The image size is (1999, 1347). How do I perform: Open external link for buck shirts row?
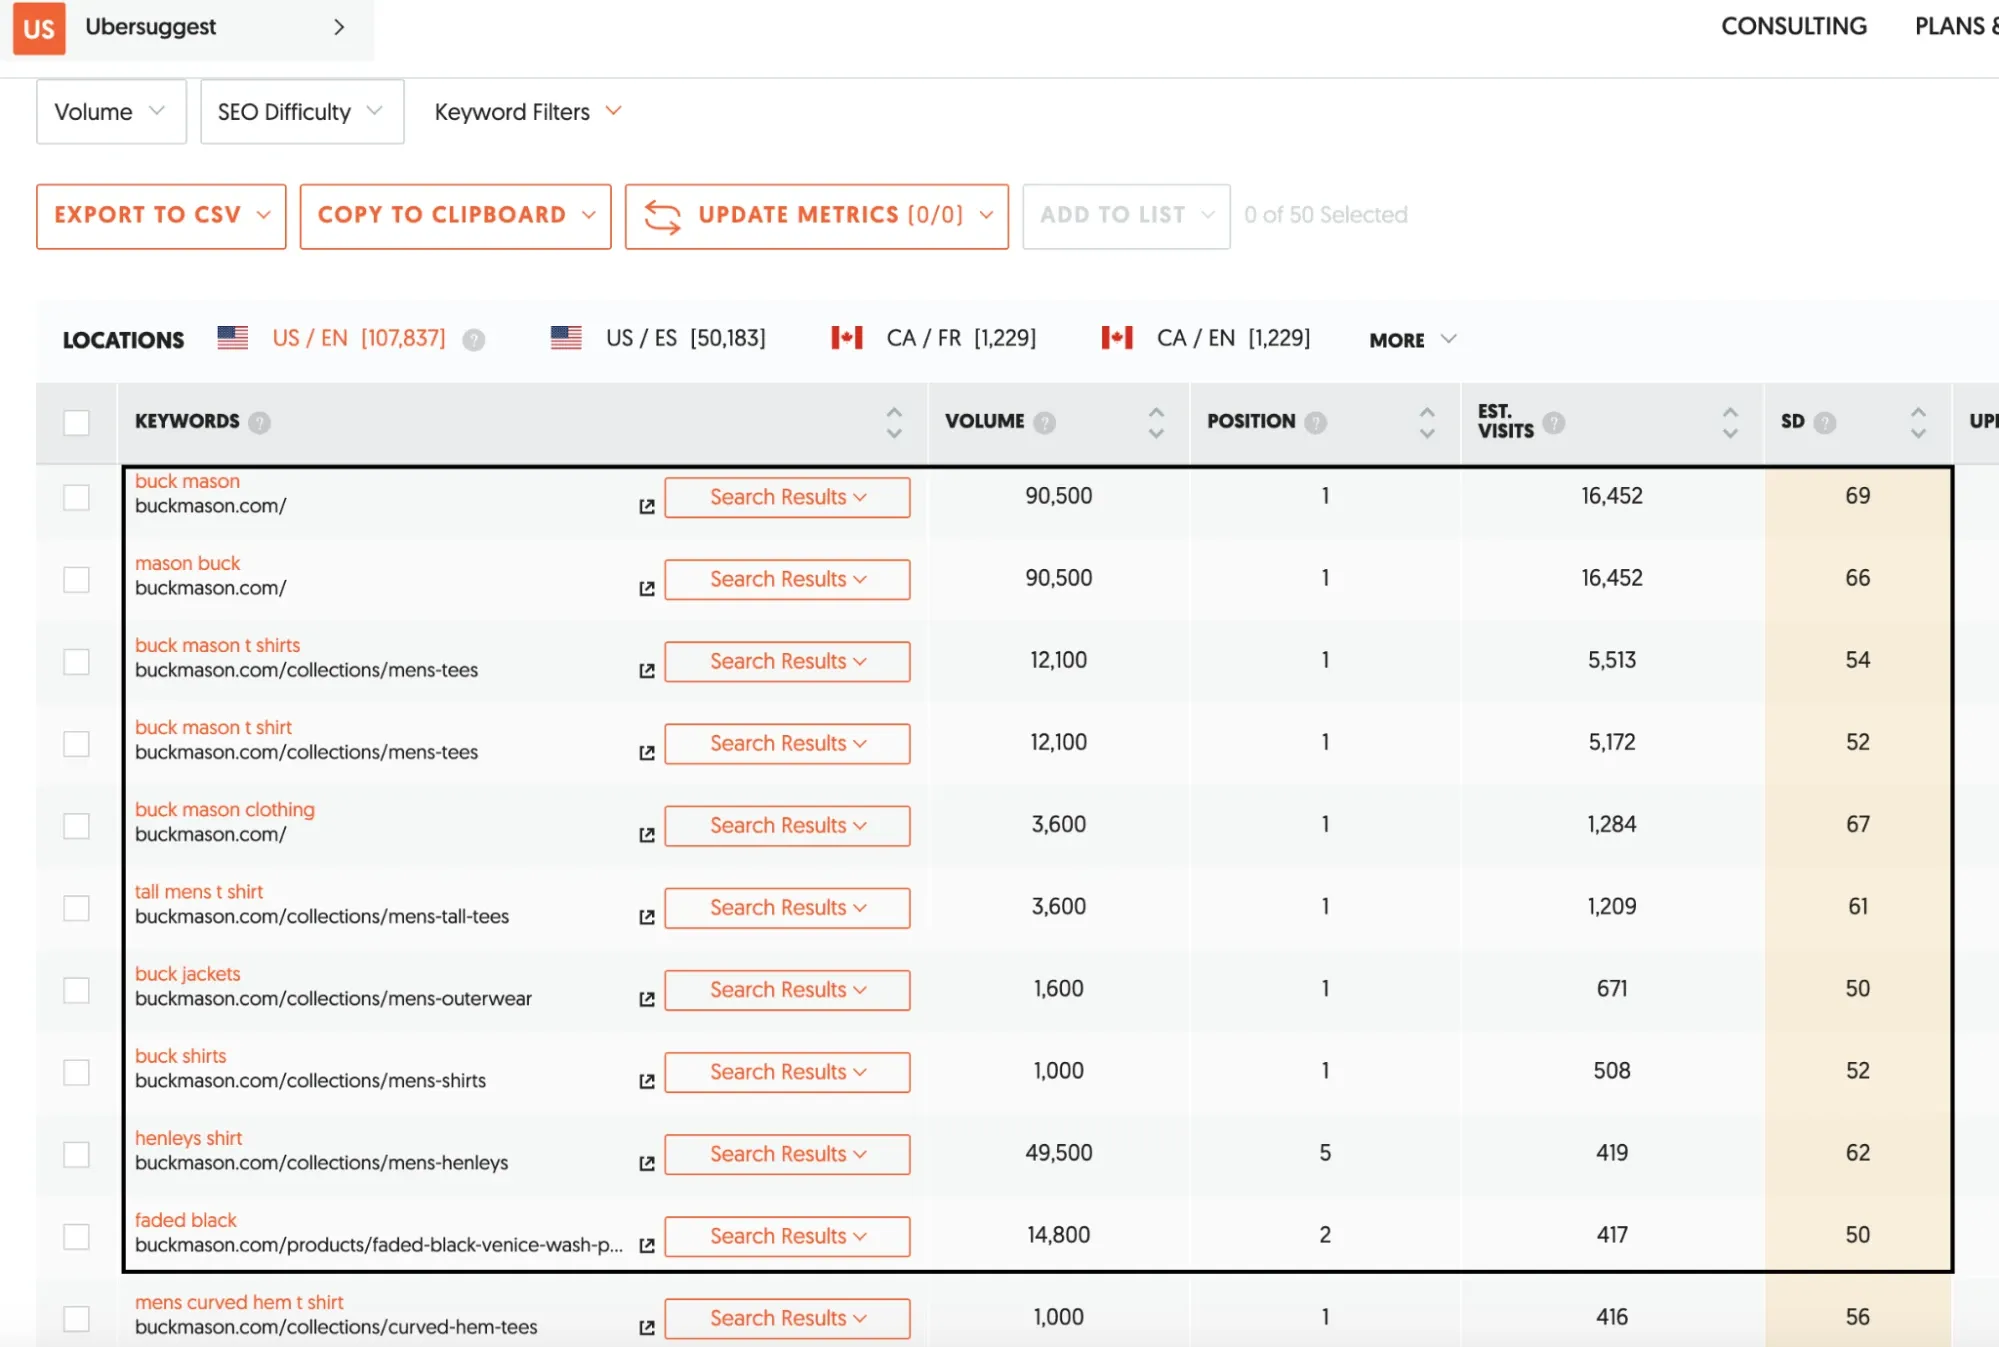point(647,1081)
